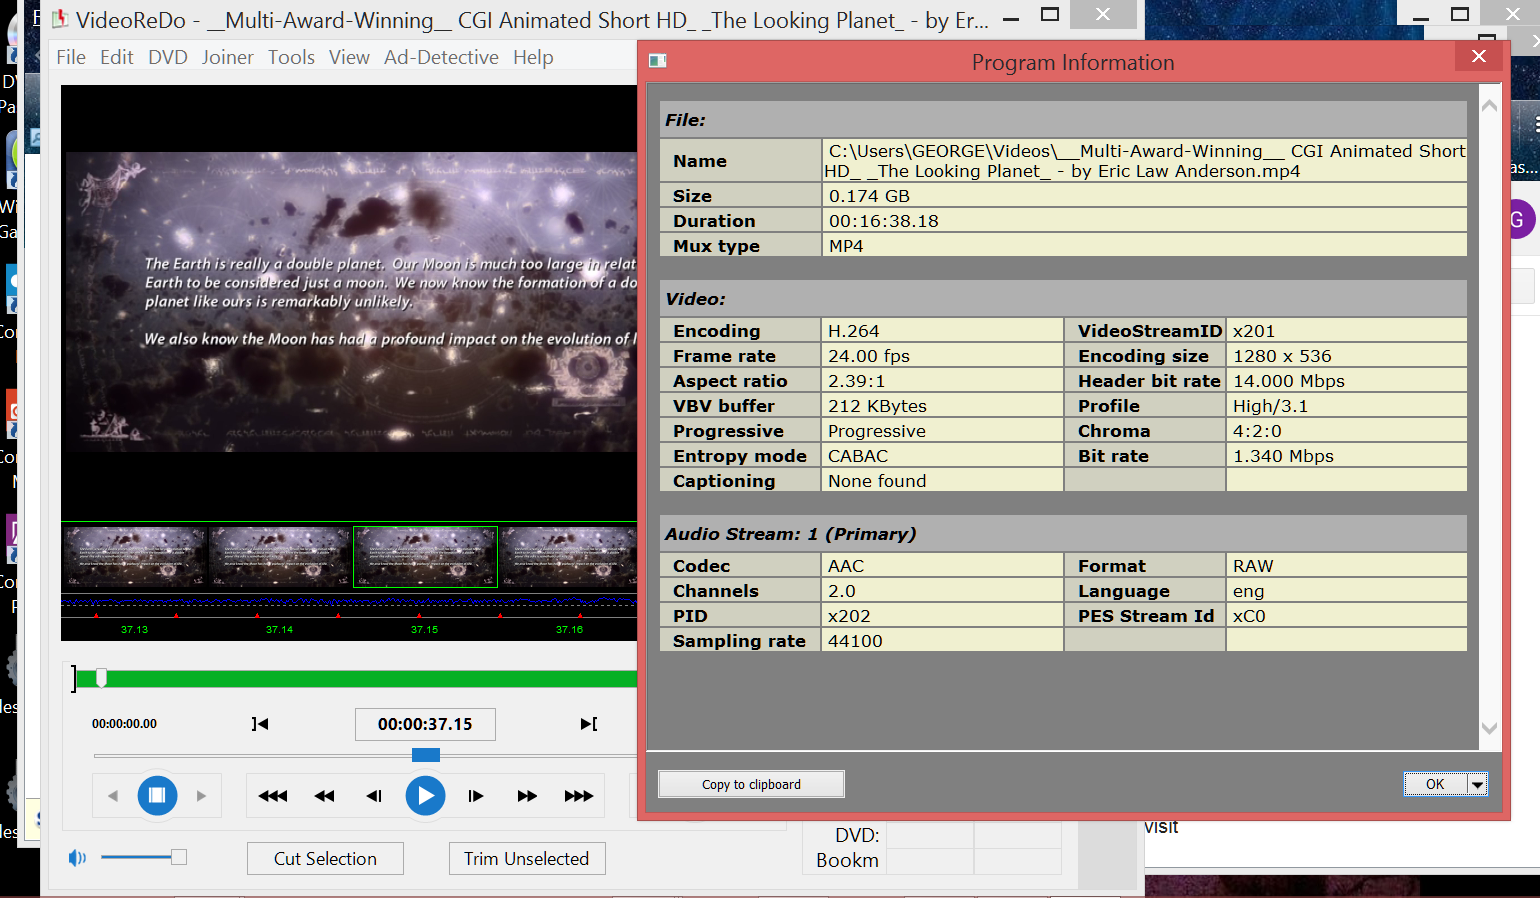Fast rewind with the triple-left-arrow button
Viewport: 1540px width, 898px height.
click(x=273, y=796)
